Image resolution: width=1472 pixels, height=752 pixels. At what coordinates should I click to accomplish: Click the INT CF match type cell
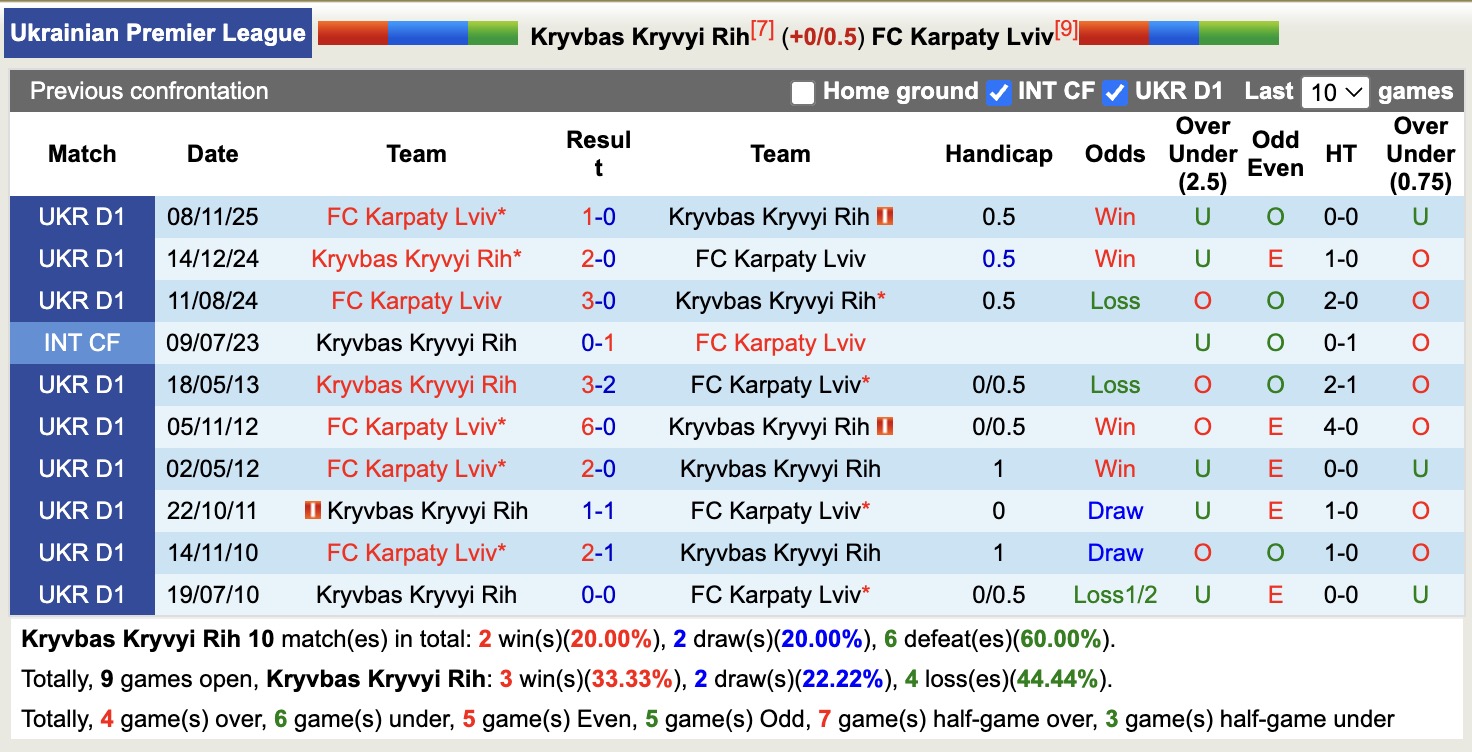coord(82,343)
